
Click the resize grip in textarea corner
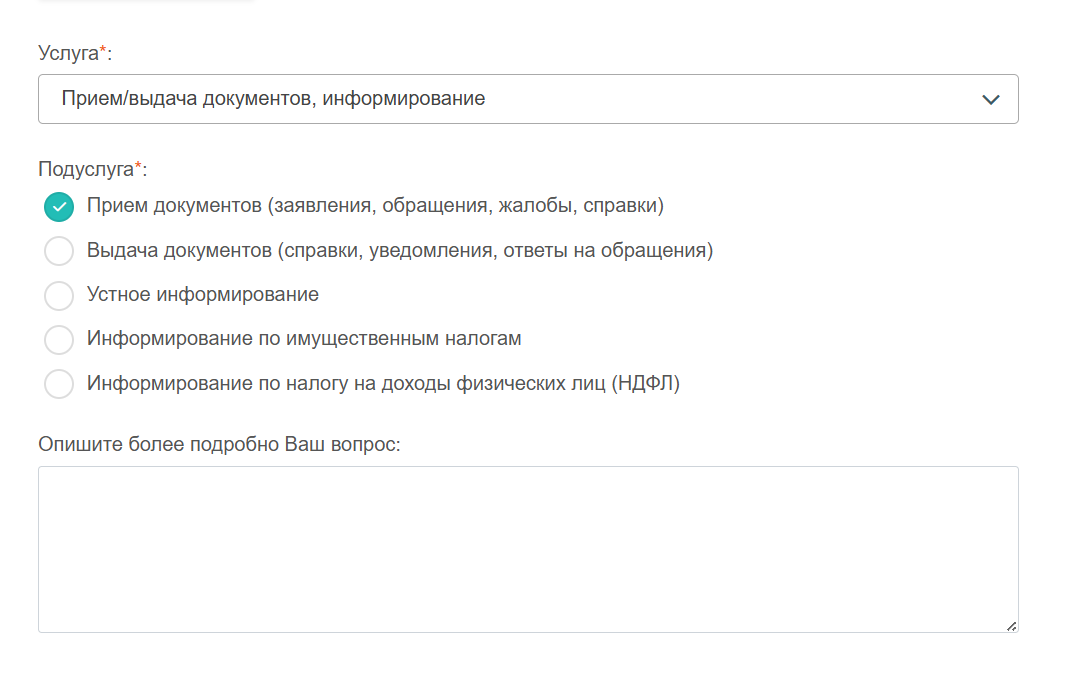(x=1011, y=626)
